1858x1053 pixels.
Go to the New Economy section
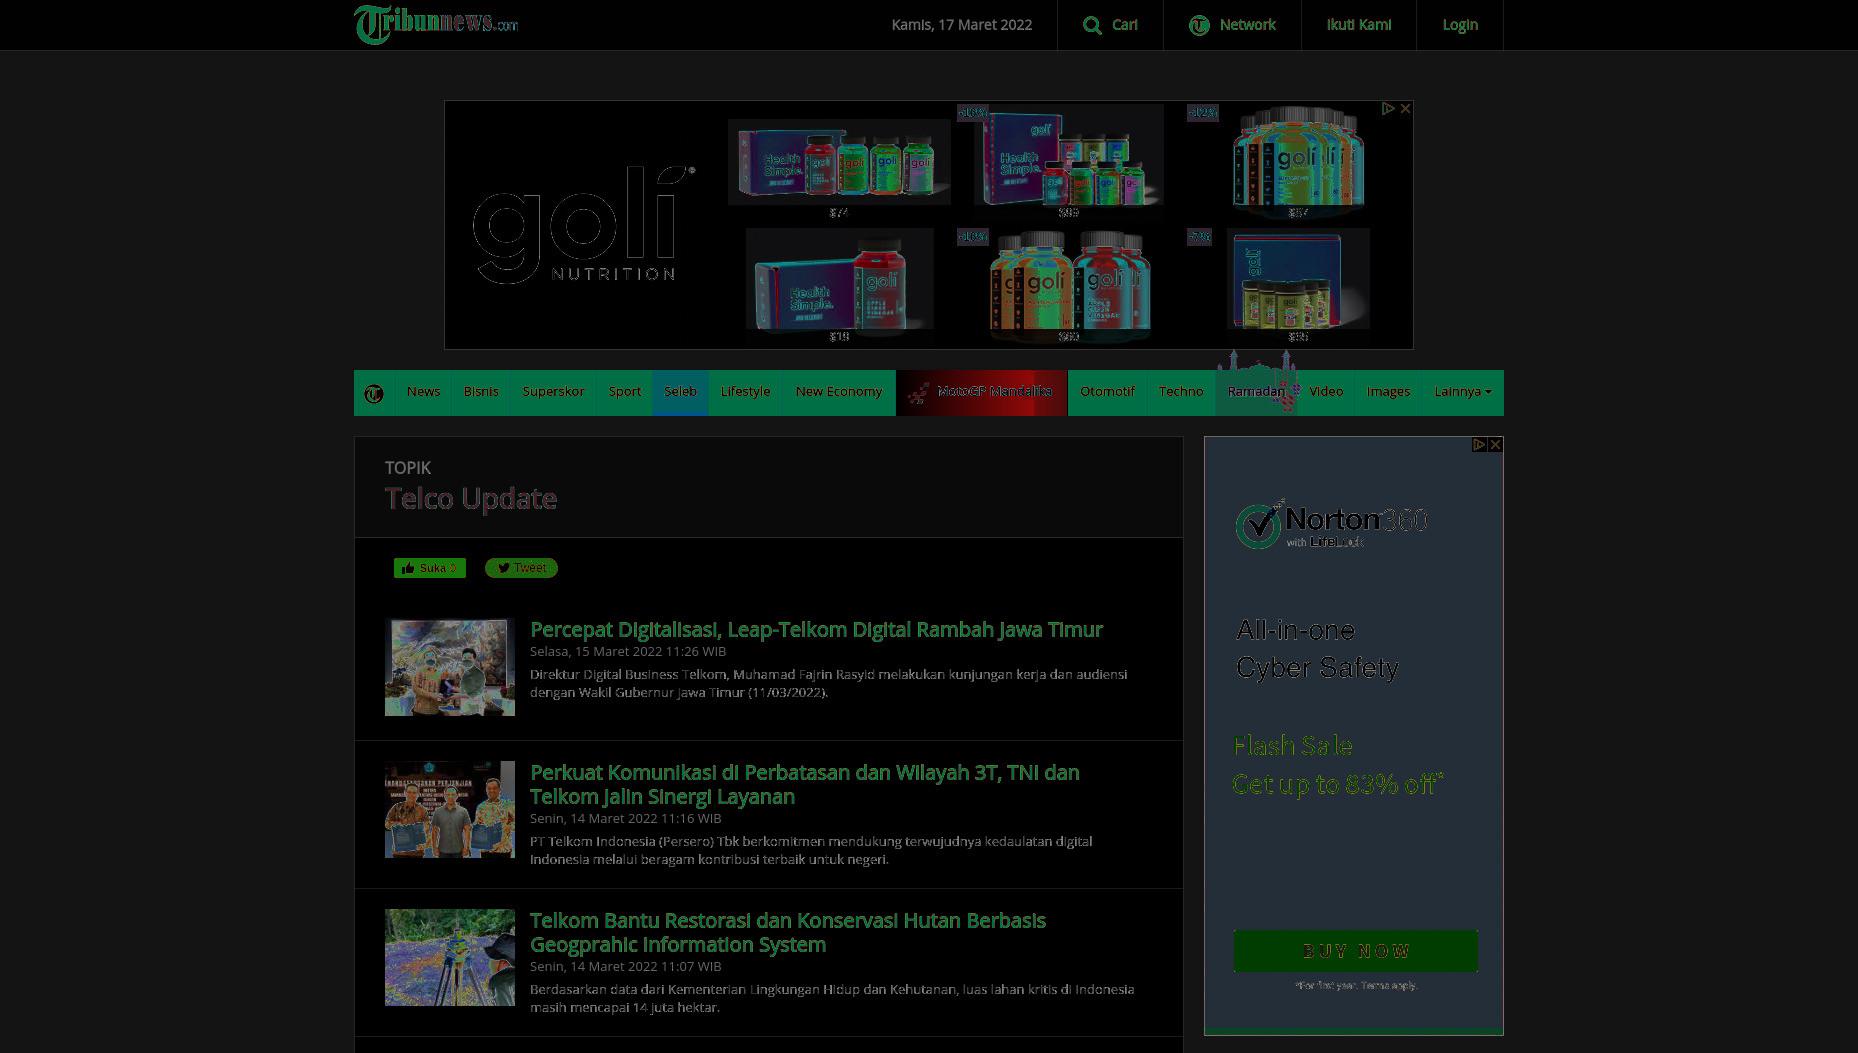[839, 392]
